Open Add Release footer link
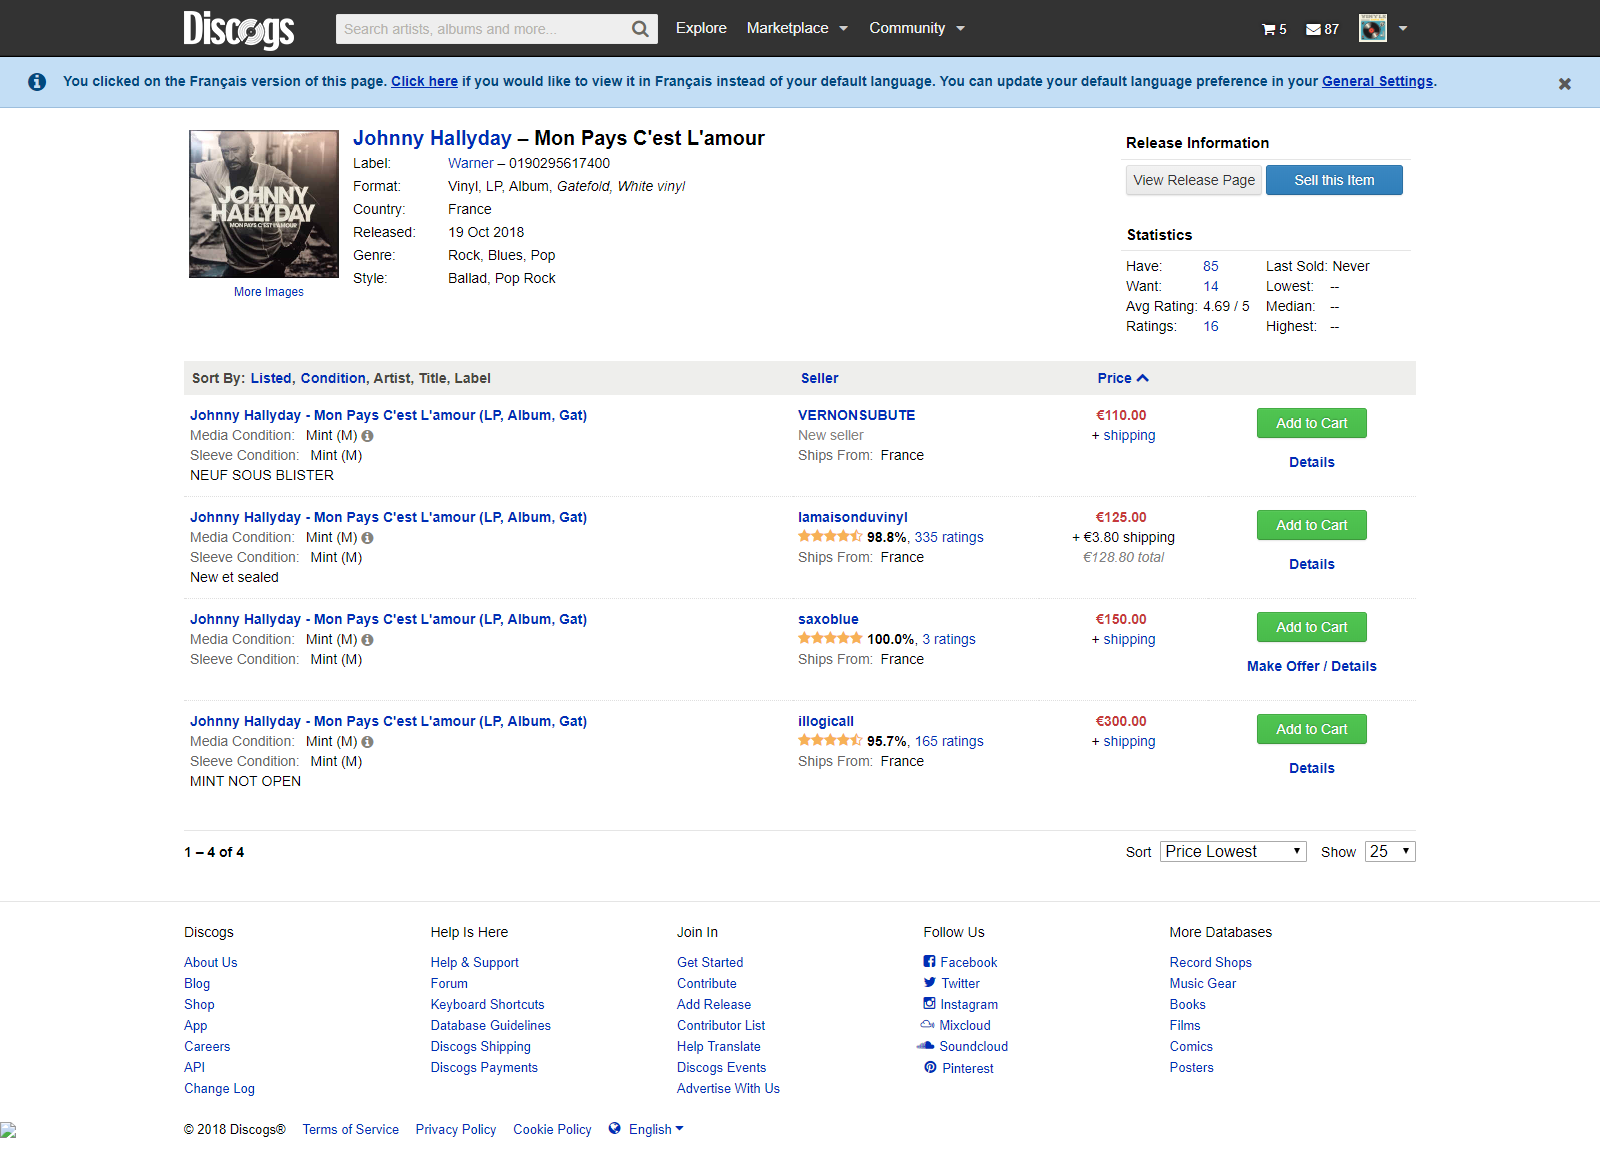The image size is (1600, 1165). (714, 1004)
